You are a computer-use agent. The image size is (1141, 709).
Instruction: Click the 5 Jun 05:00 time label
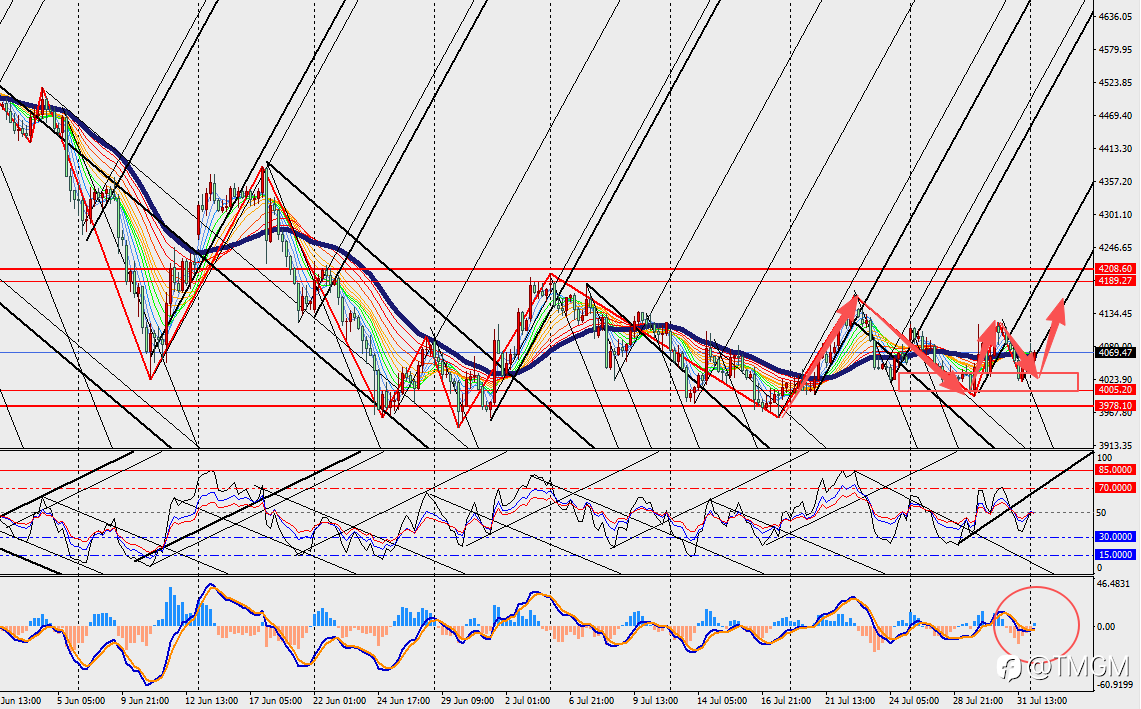click(x=81, y=701)
